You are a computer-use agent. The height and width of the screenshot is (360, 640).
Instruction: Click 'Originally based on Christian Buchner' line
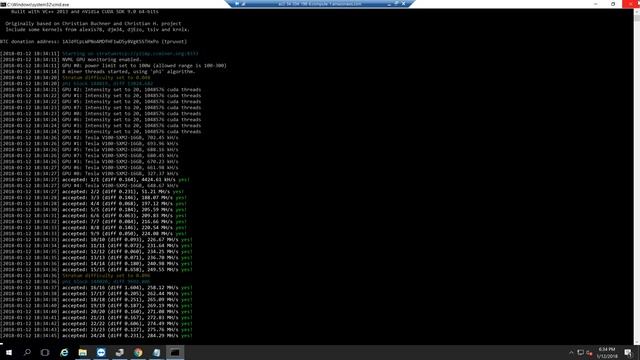click(x=93, y=23)
